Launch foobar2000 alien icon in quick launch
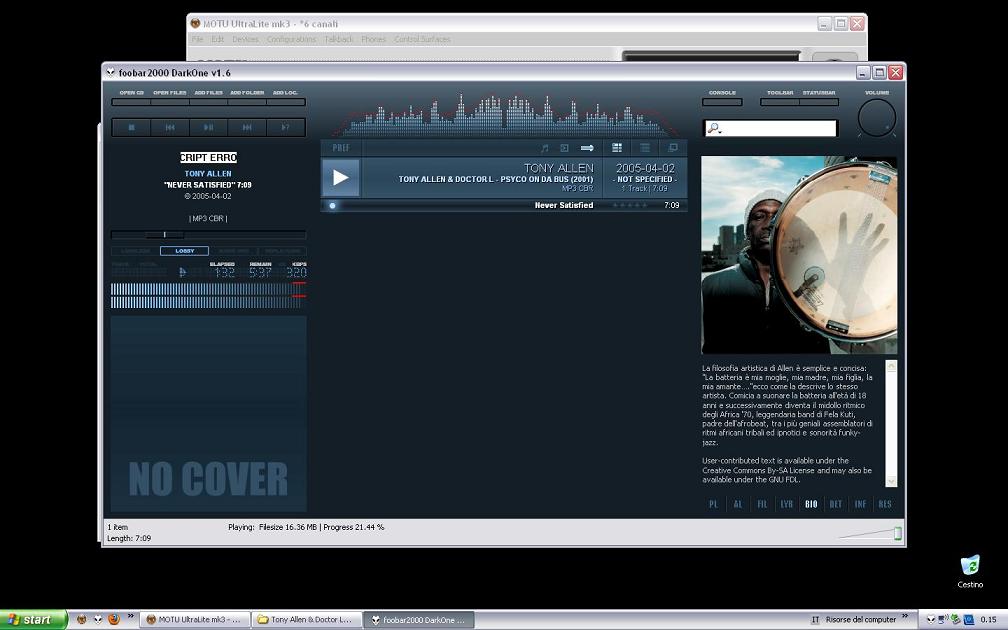The image size is (1008, 630). 98,620
